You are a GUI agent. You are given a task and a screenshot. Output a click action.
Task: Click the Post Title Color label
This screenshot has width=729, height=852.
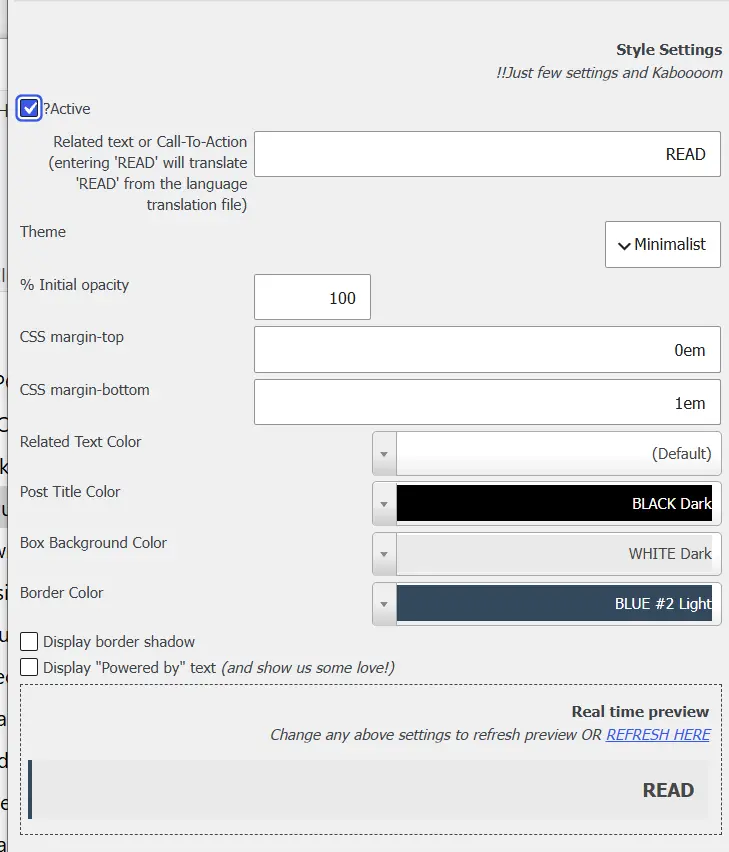[x=70, y=491]
